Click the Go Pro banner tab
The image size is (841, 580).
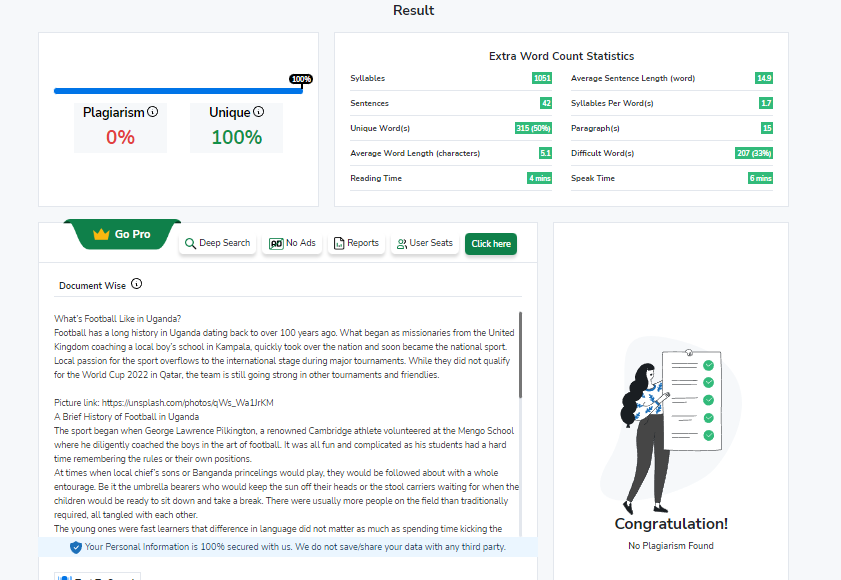coord(122,234)
